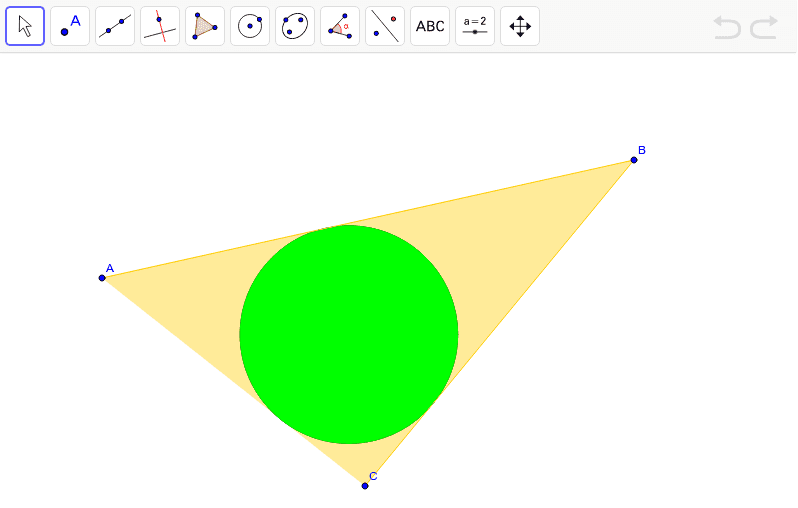Viewport: 798px width, 508px height.
Task: Pick the Reflect about line tool
Action: 385,26
